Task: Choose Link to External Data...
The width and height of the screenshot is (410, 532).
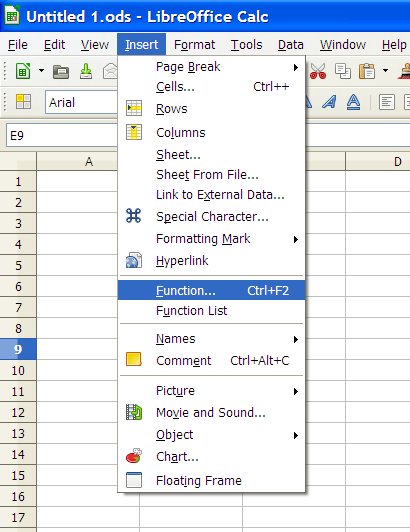Action: tap(211, 195)
